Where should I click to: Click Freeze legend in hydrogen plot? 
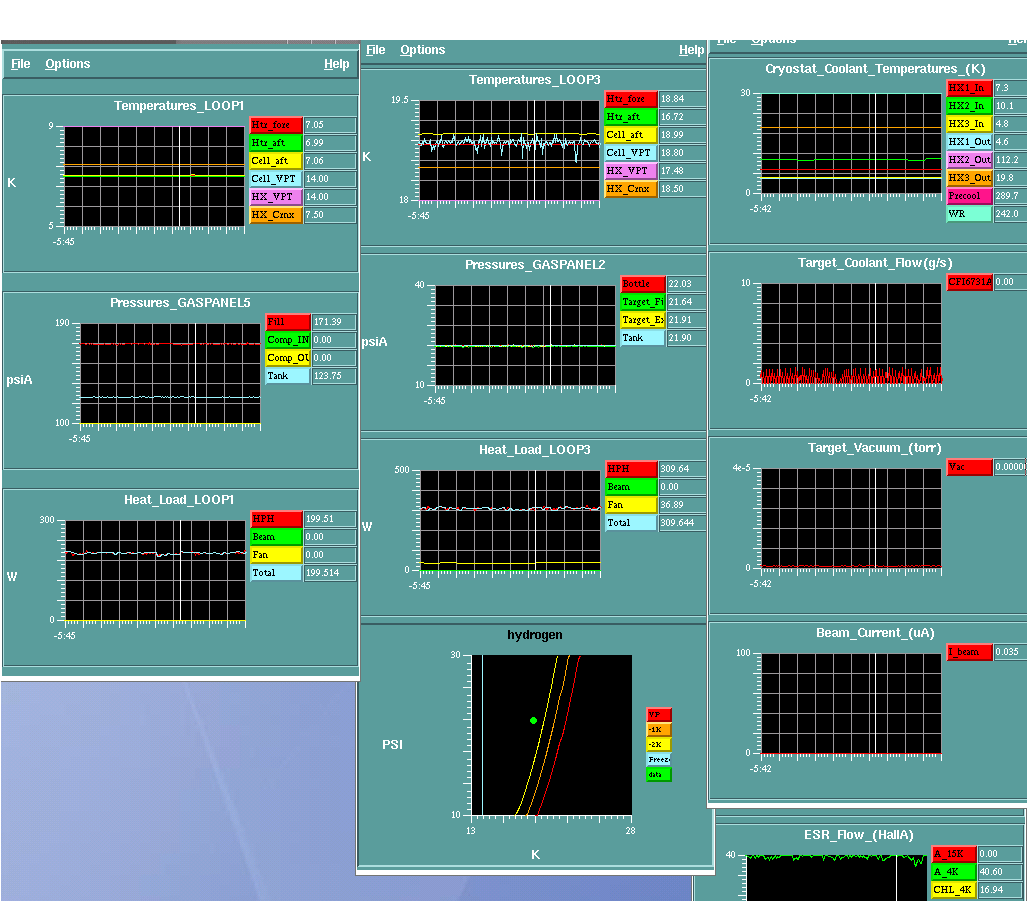[x=659, y=760]
